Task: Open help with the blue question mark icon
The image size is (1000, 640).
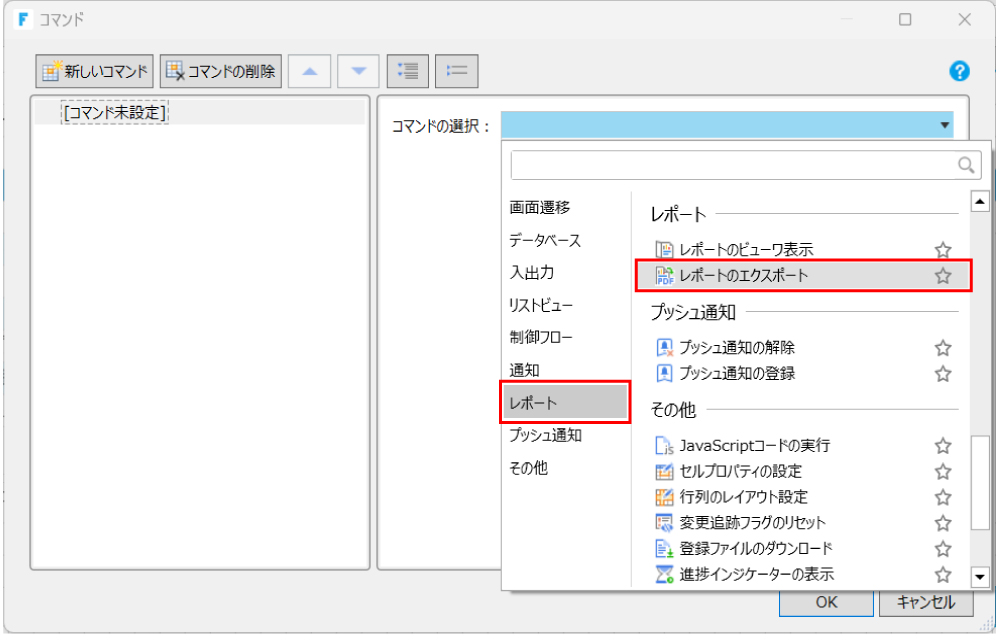Action: tap(959, 71)
